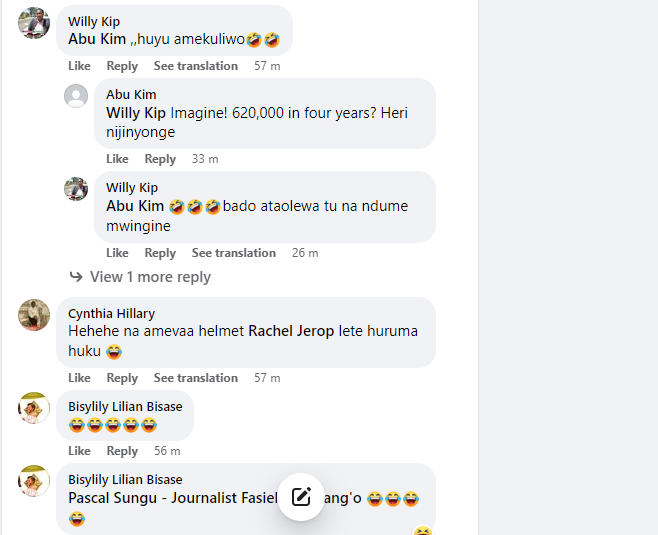This screenshot has height=535, width=658.
Task: Open Willy Kip's avatar in the reply thread
Action: pos(76,189)
